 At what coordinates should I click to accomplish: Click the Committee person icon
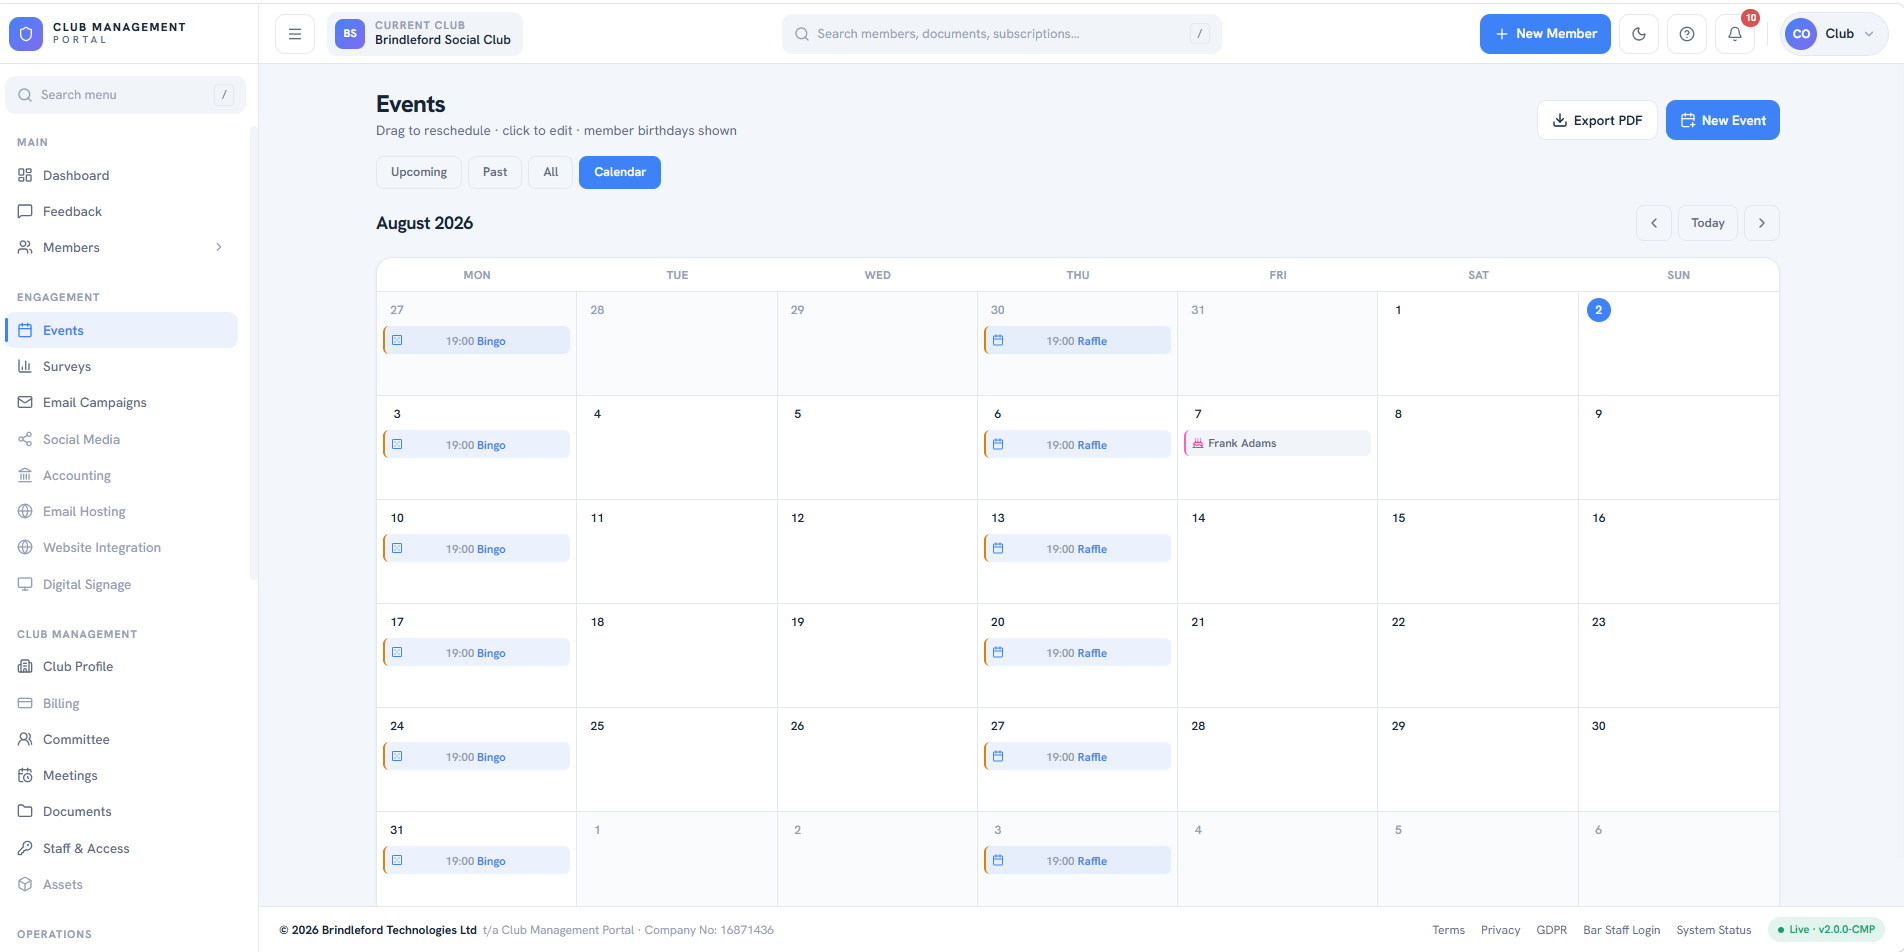tap(25, 739)
